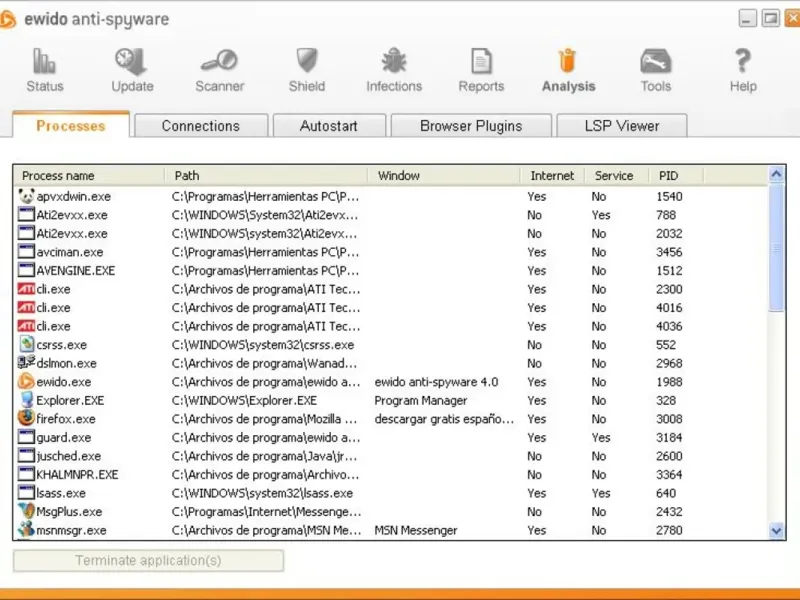
Task: Open the Help question mark icon
Action: point(743,61)
